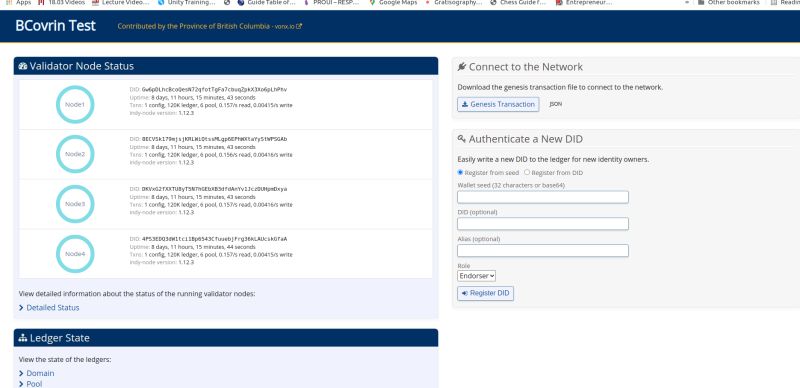
Task: Click the 'Easily write a new DID' description
Action: 553,159
